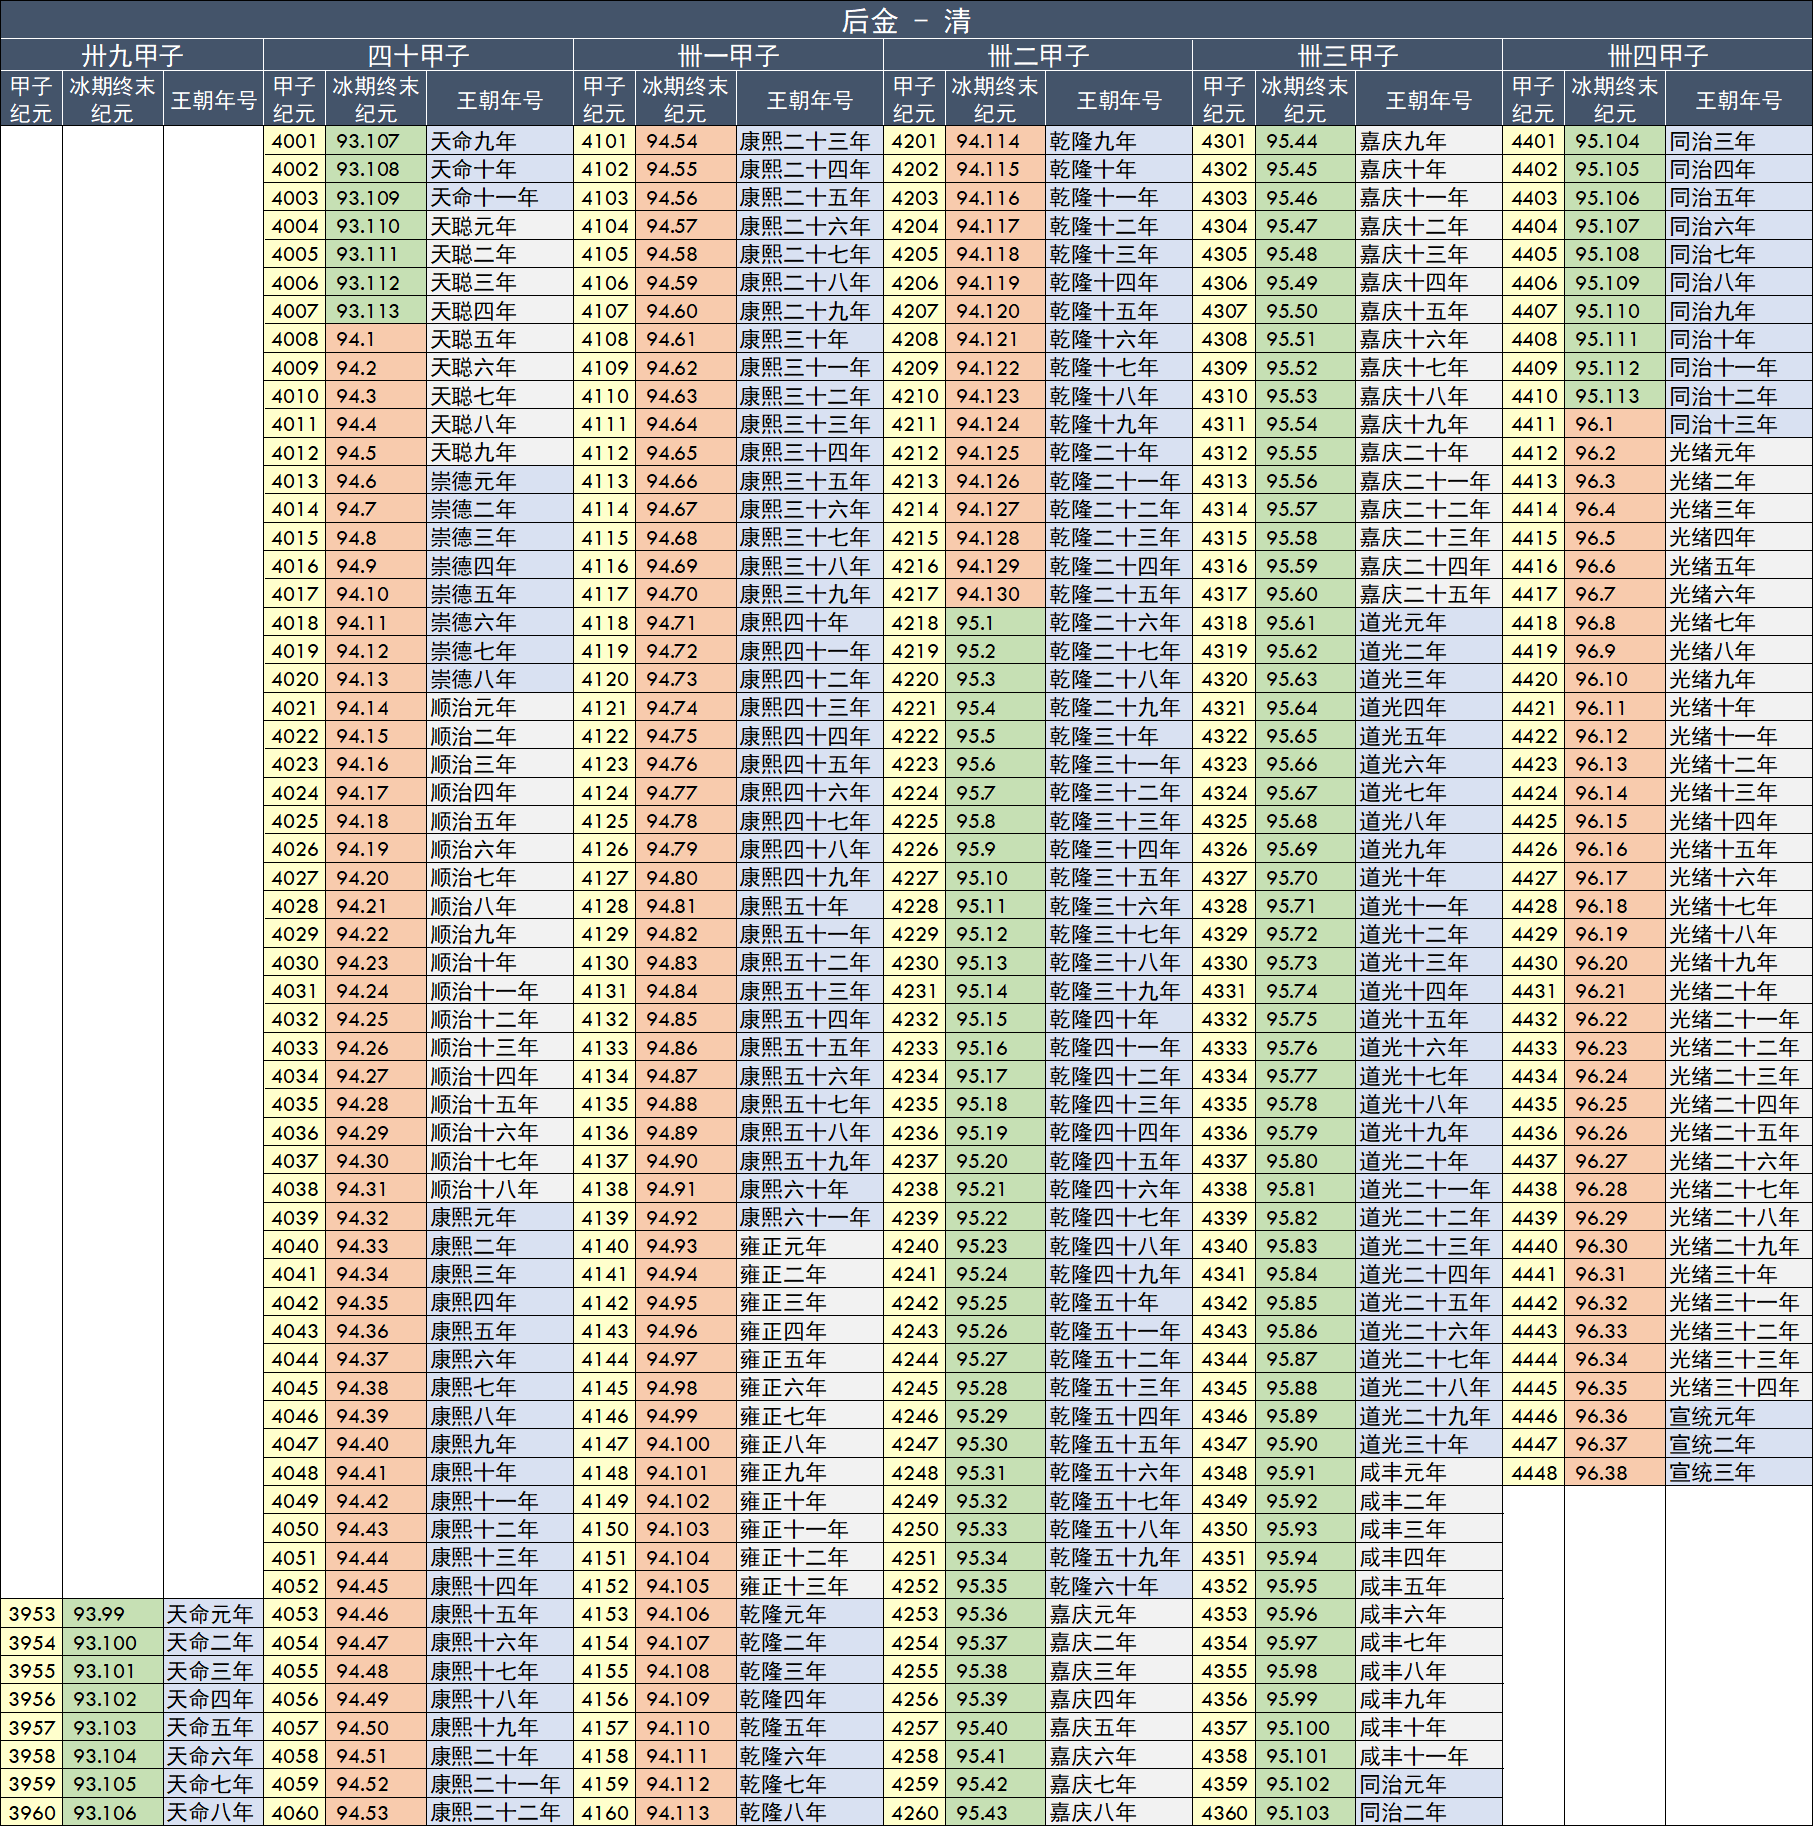Click cell 4260
This screenshot has width=1814, height=1827.
[914, 1812]
